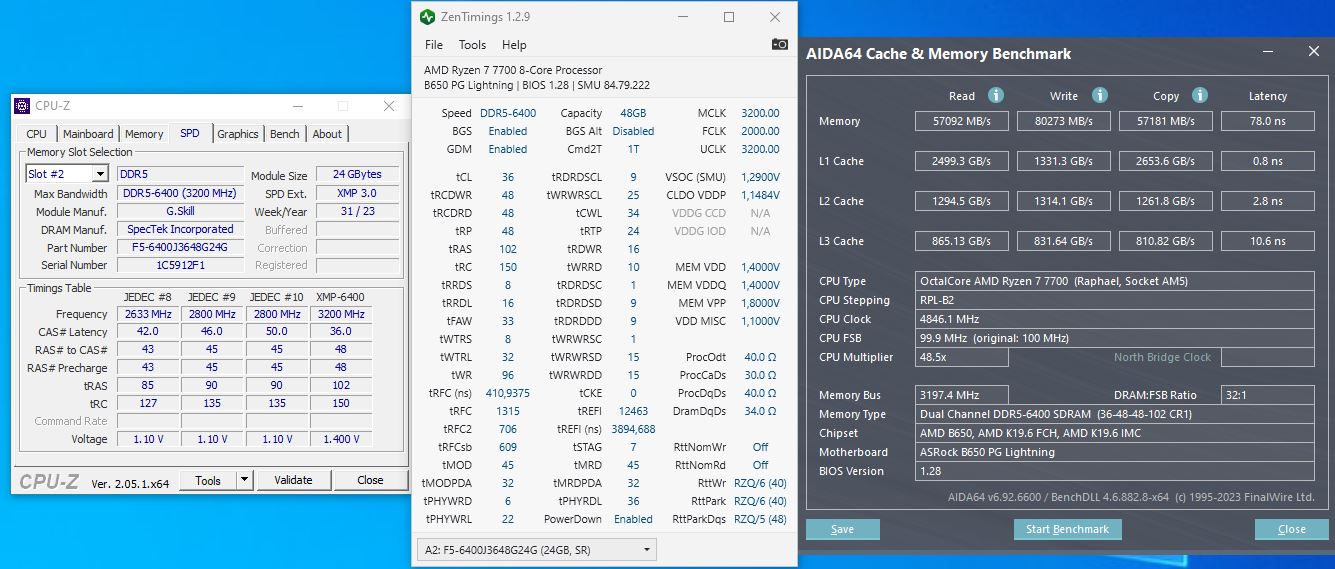Click the L3 Cache Write 831.64 GB/s field
1335x569 pixels.
coord(1064,241)
